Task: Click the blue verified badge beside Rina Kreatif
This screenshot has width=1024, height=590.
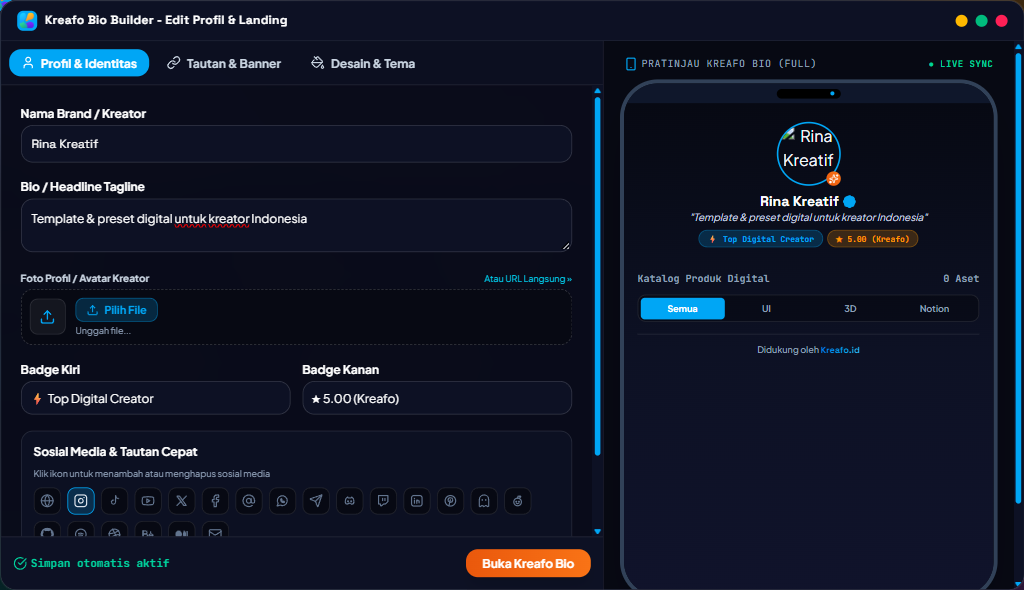Action: [850, 201]
